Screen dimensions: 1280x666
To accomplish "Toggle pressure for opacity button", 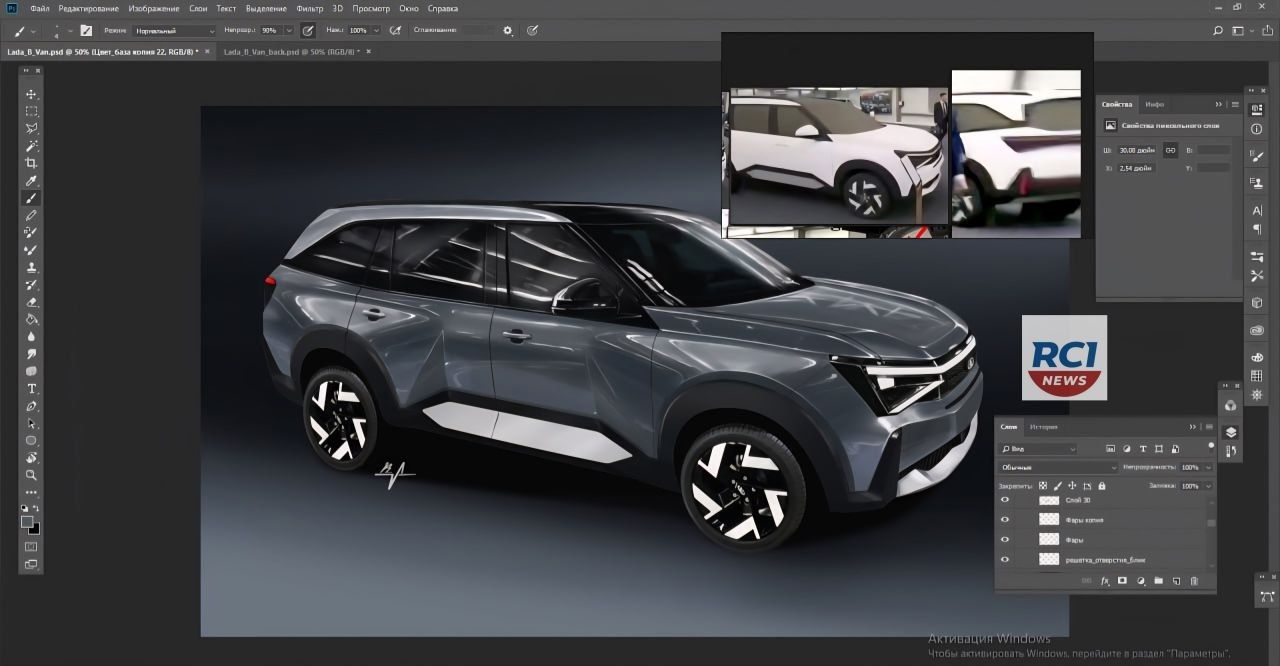I will tap(308, 30).
